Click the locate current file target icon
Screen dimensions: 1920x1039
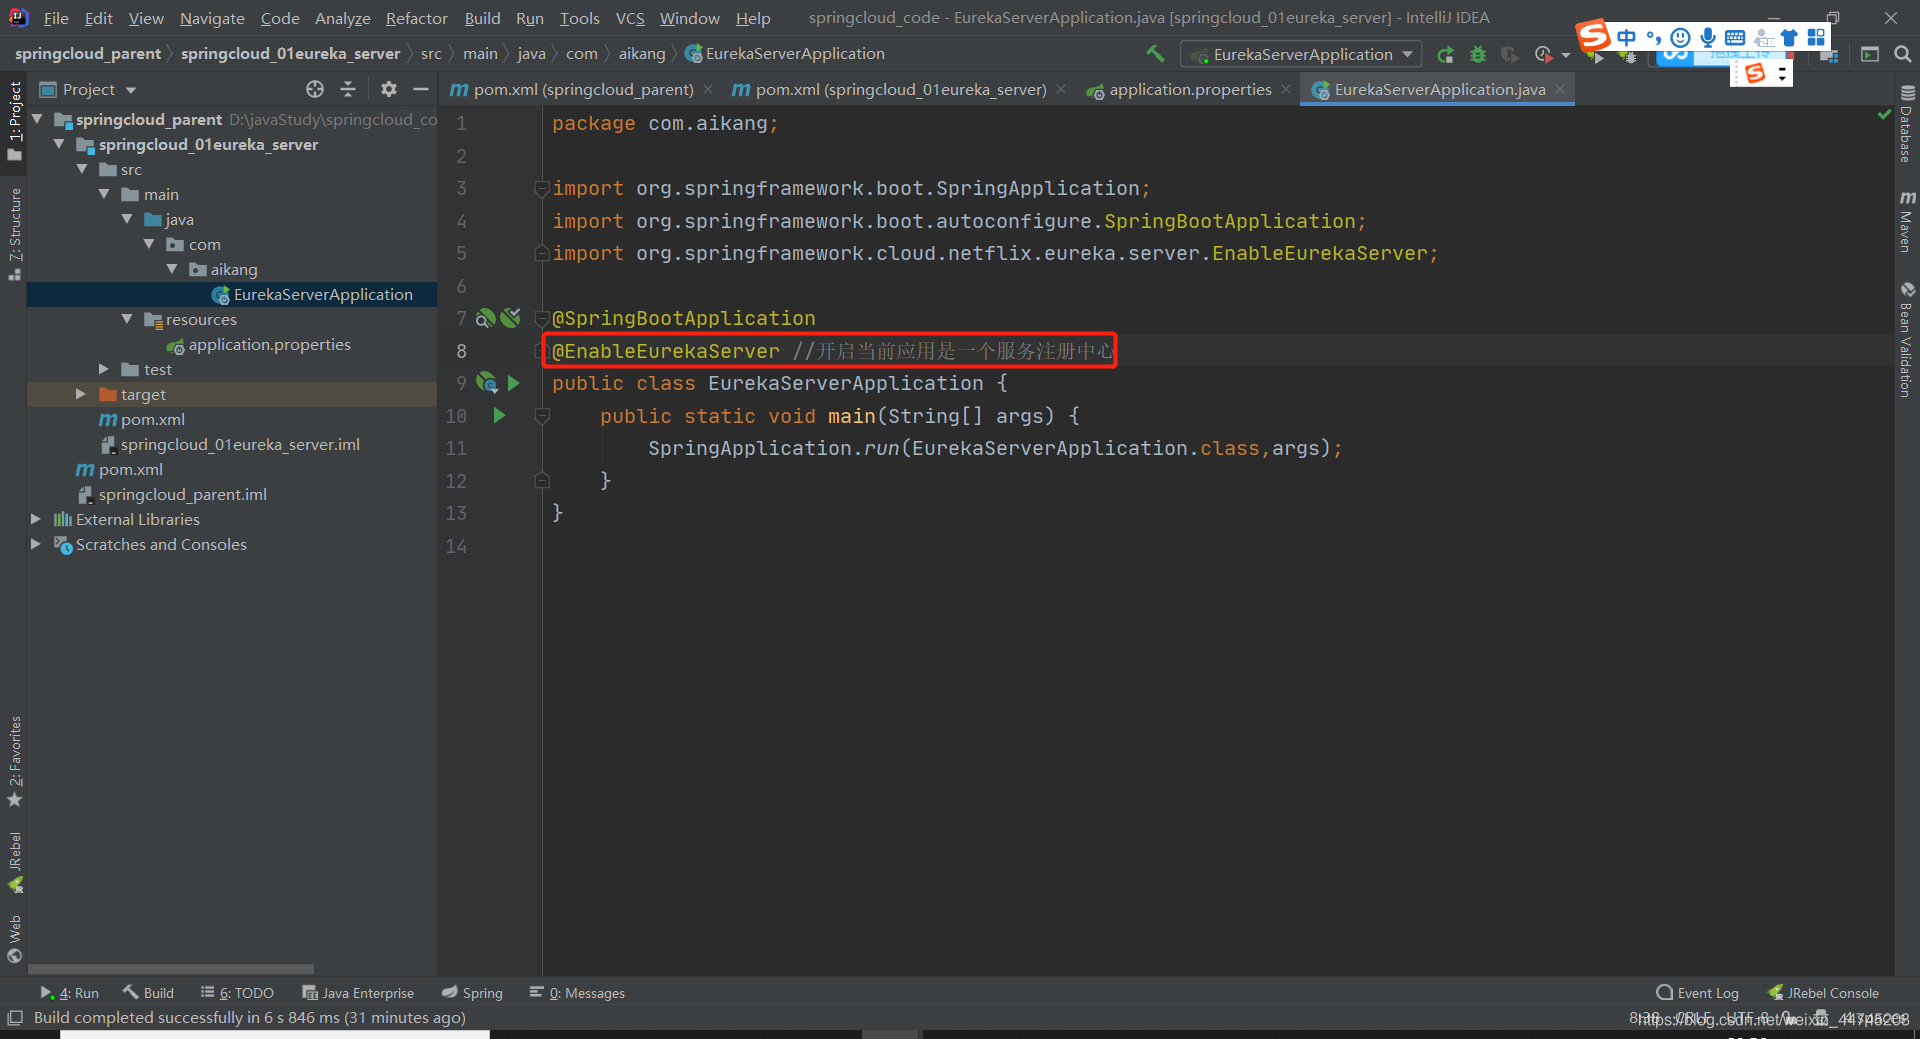(315, 89)
